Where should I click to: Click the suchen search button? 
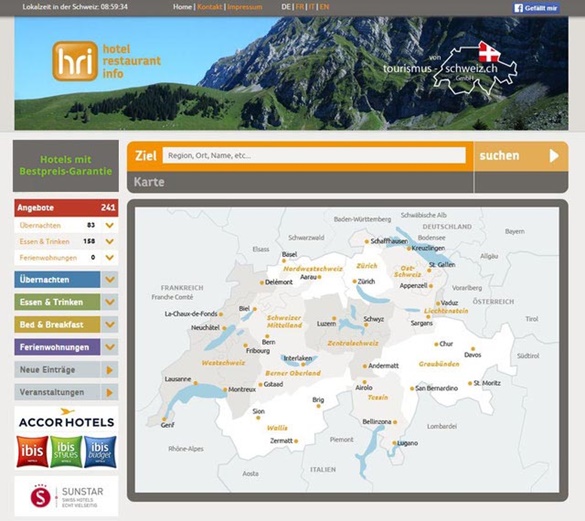point(521,156)
